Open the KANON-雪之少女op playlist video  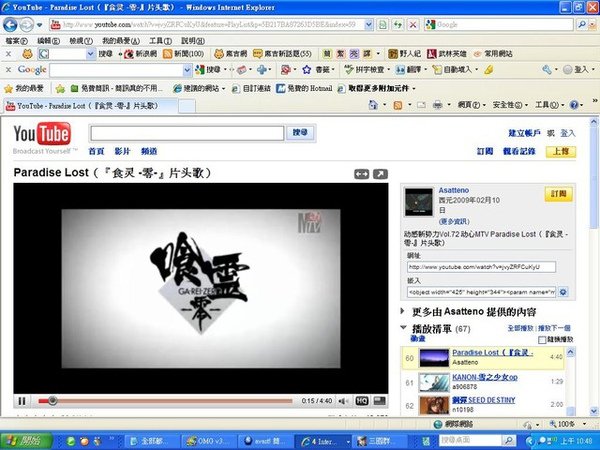coord(484,377)
